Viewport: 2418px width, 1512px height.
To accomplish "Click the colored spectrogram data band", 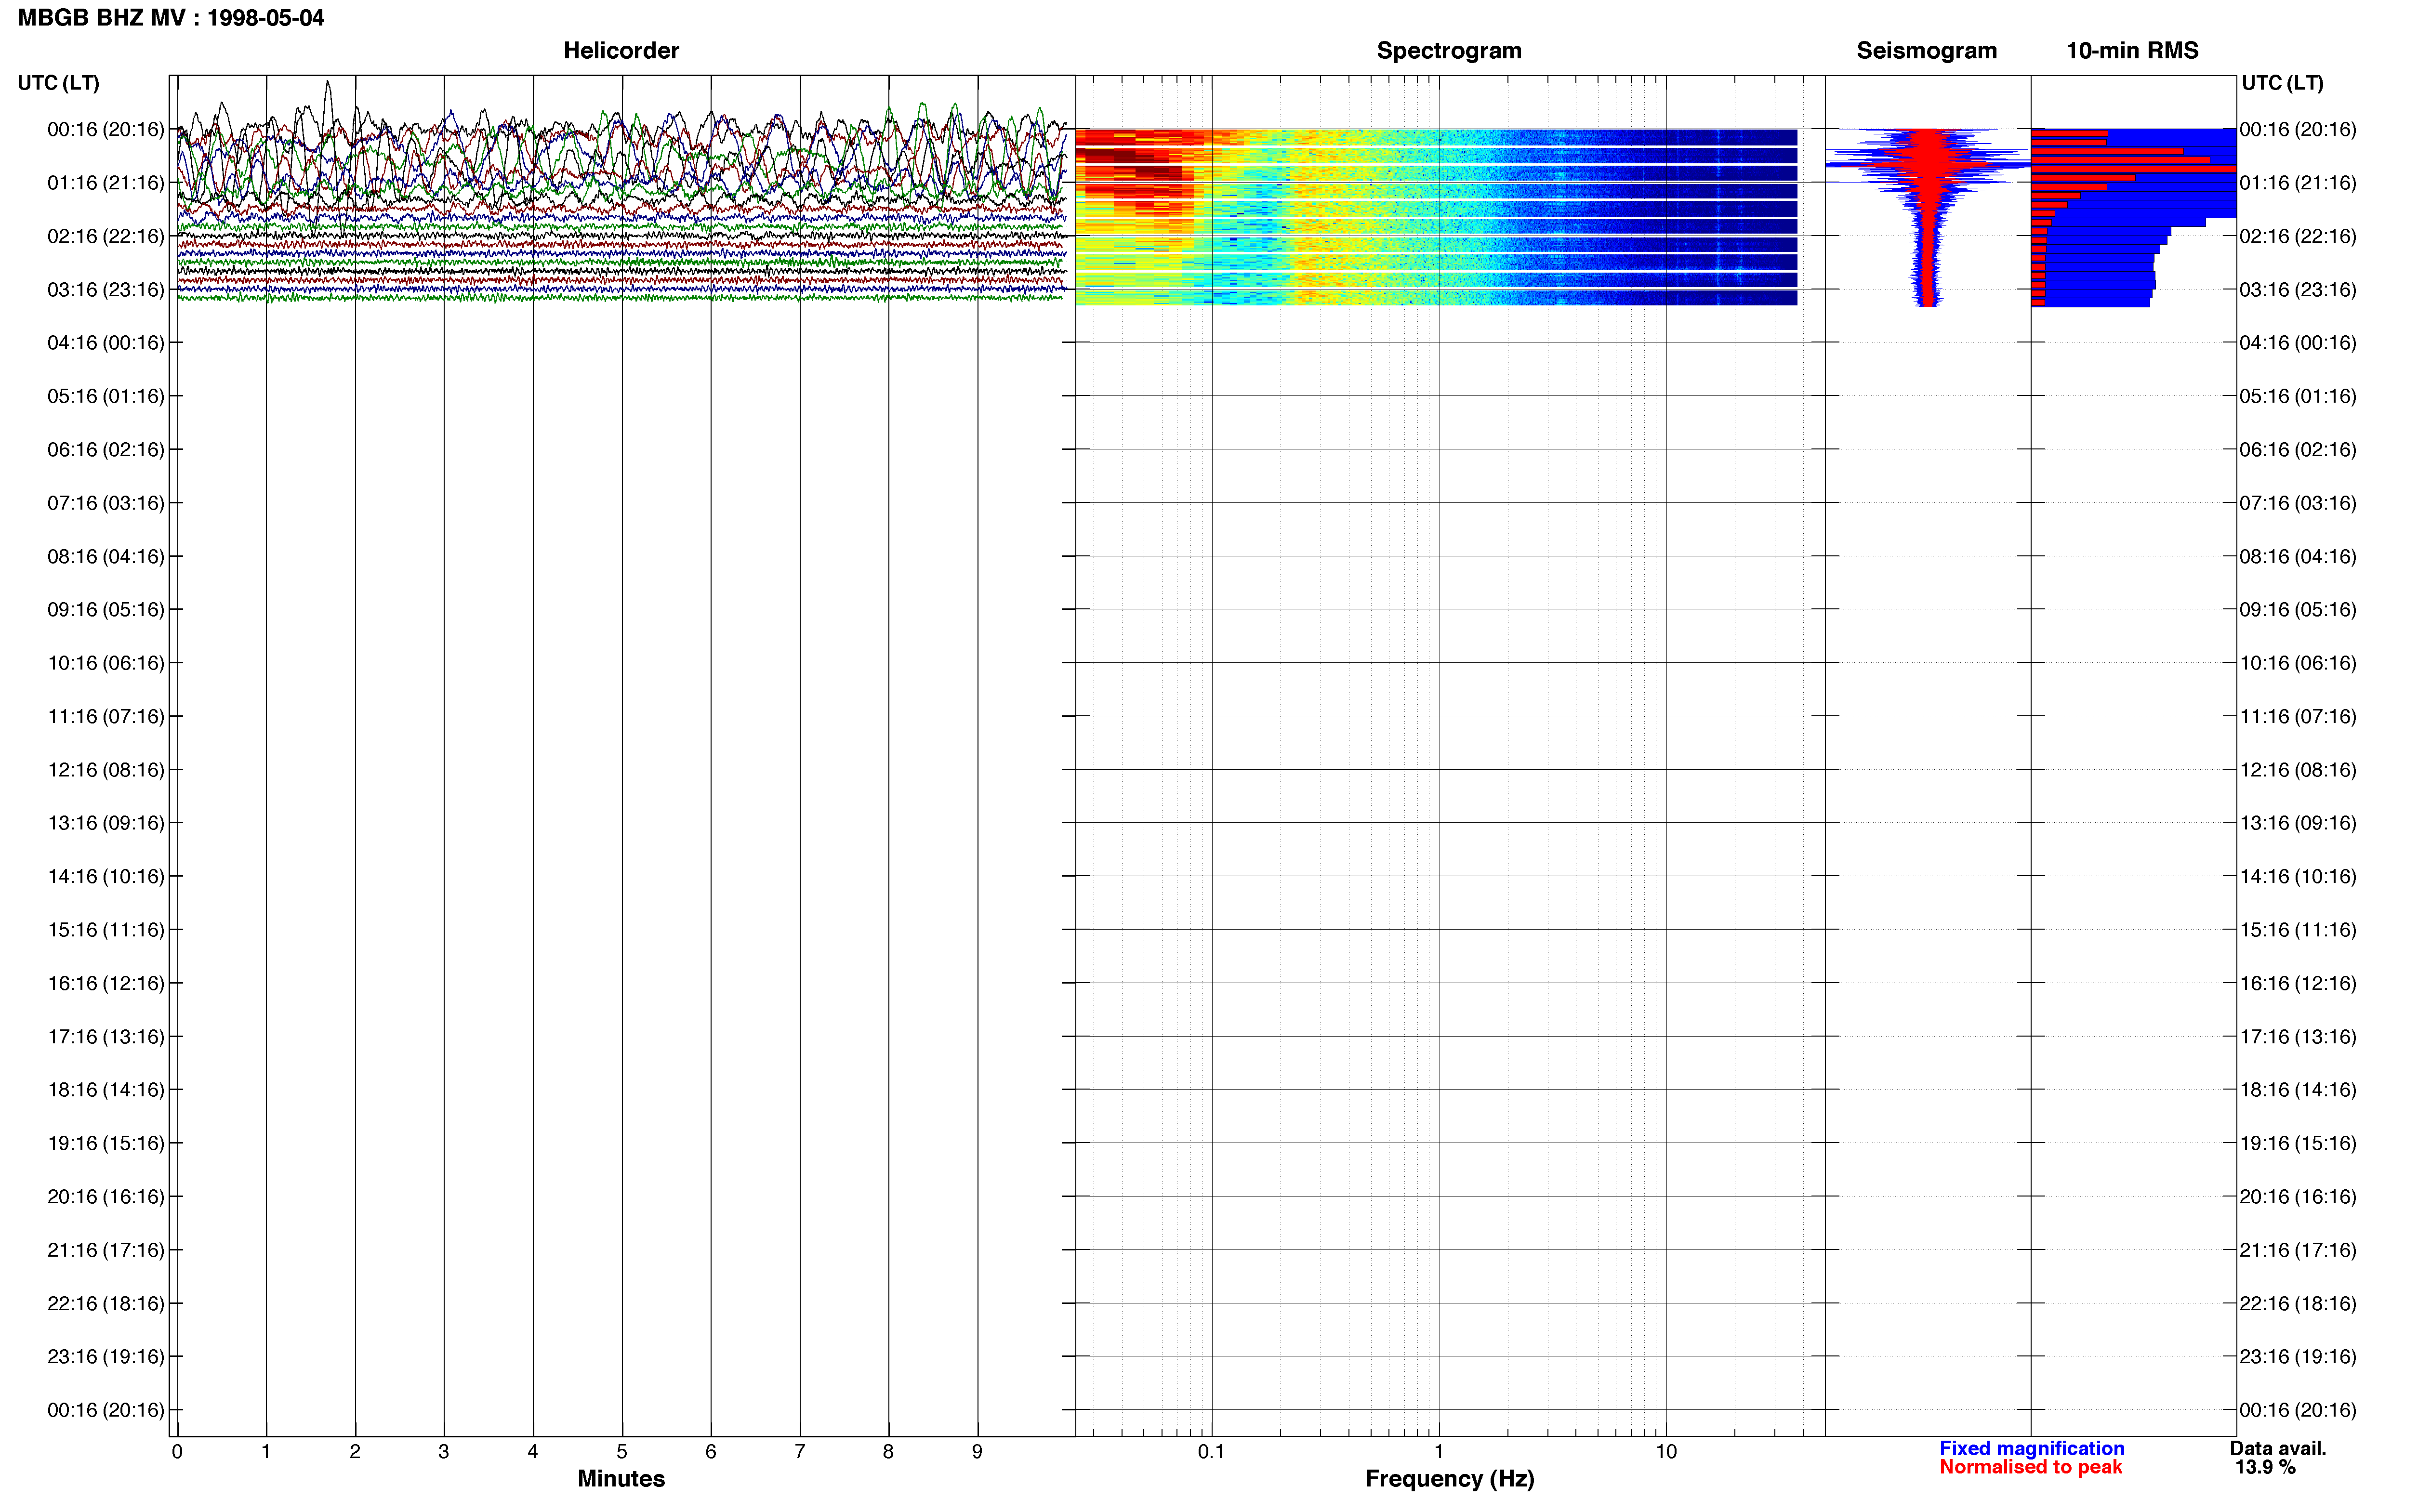I will (x=1436, y=217).
